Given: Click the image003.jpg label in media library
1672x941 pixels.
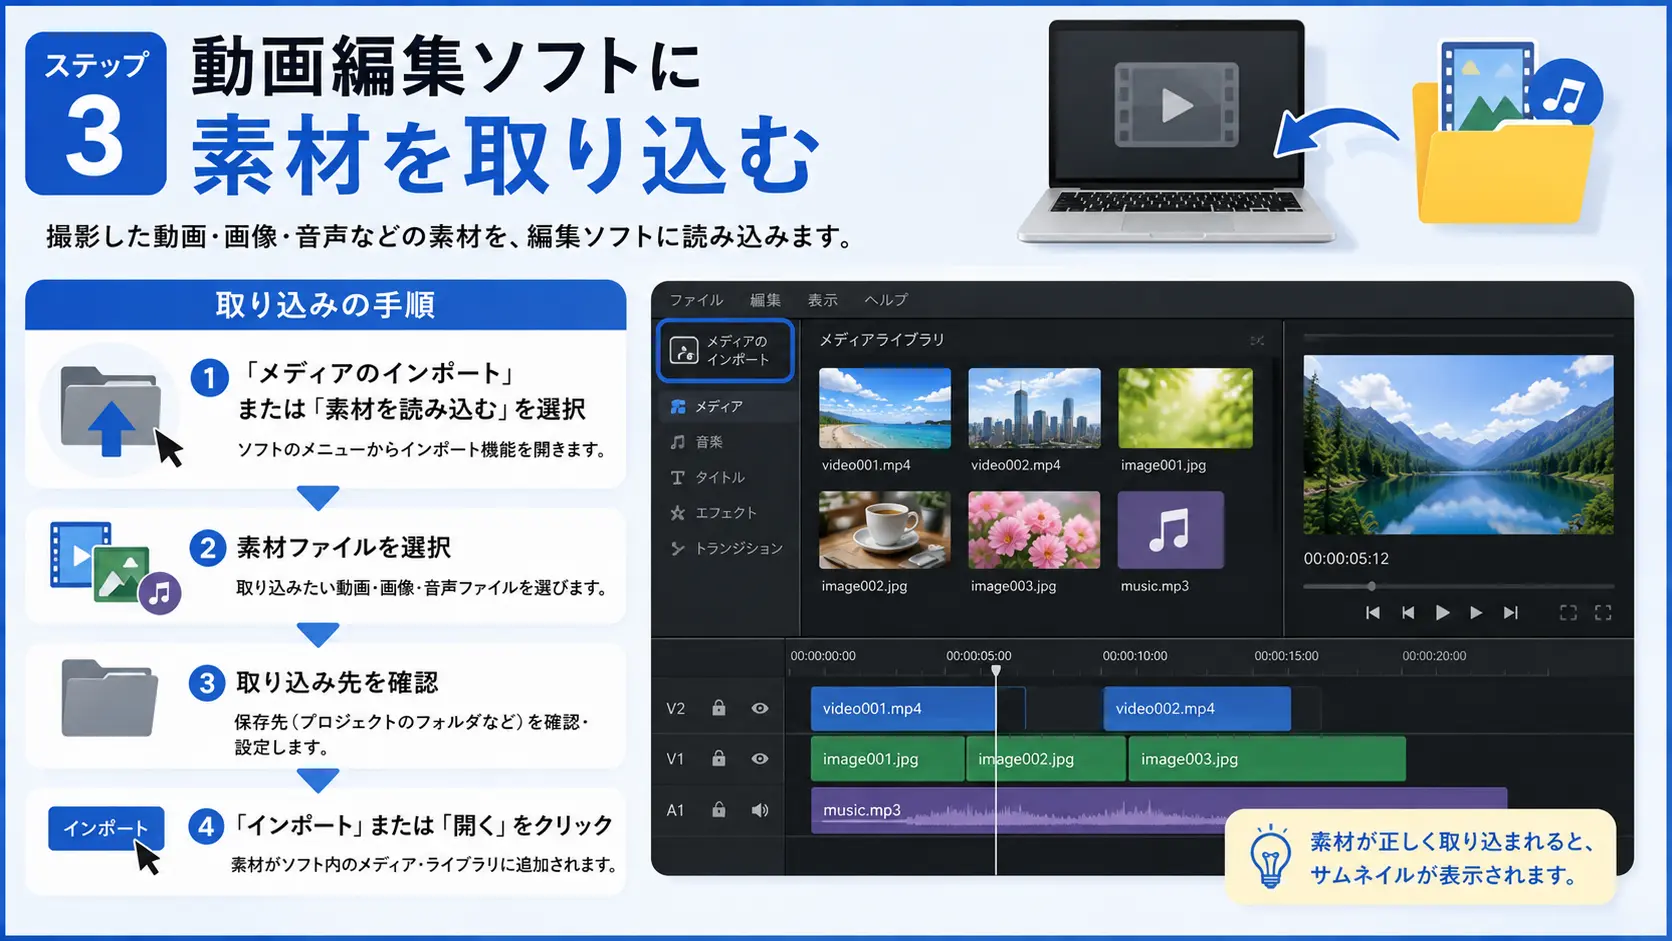Looking at the screenshot, I should pos(1014,586).
